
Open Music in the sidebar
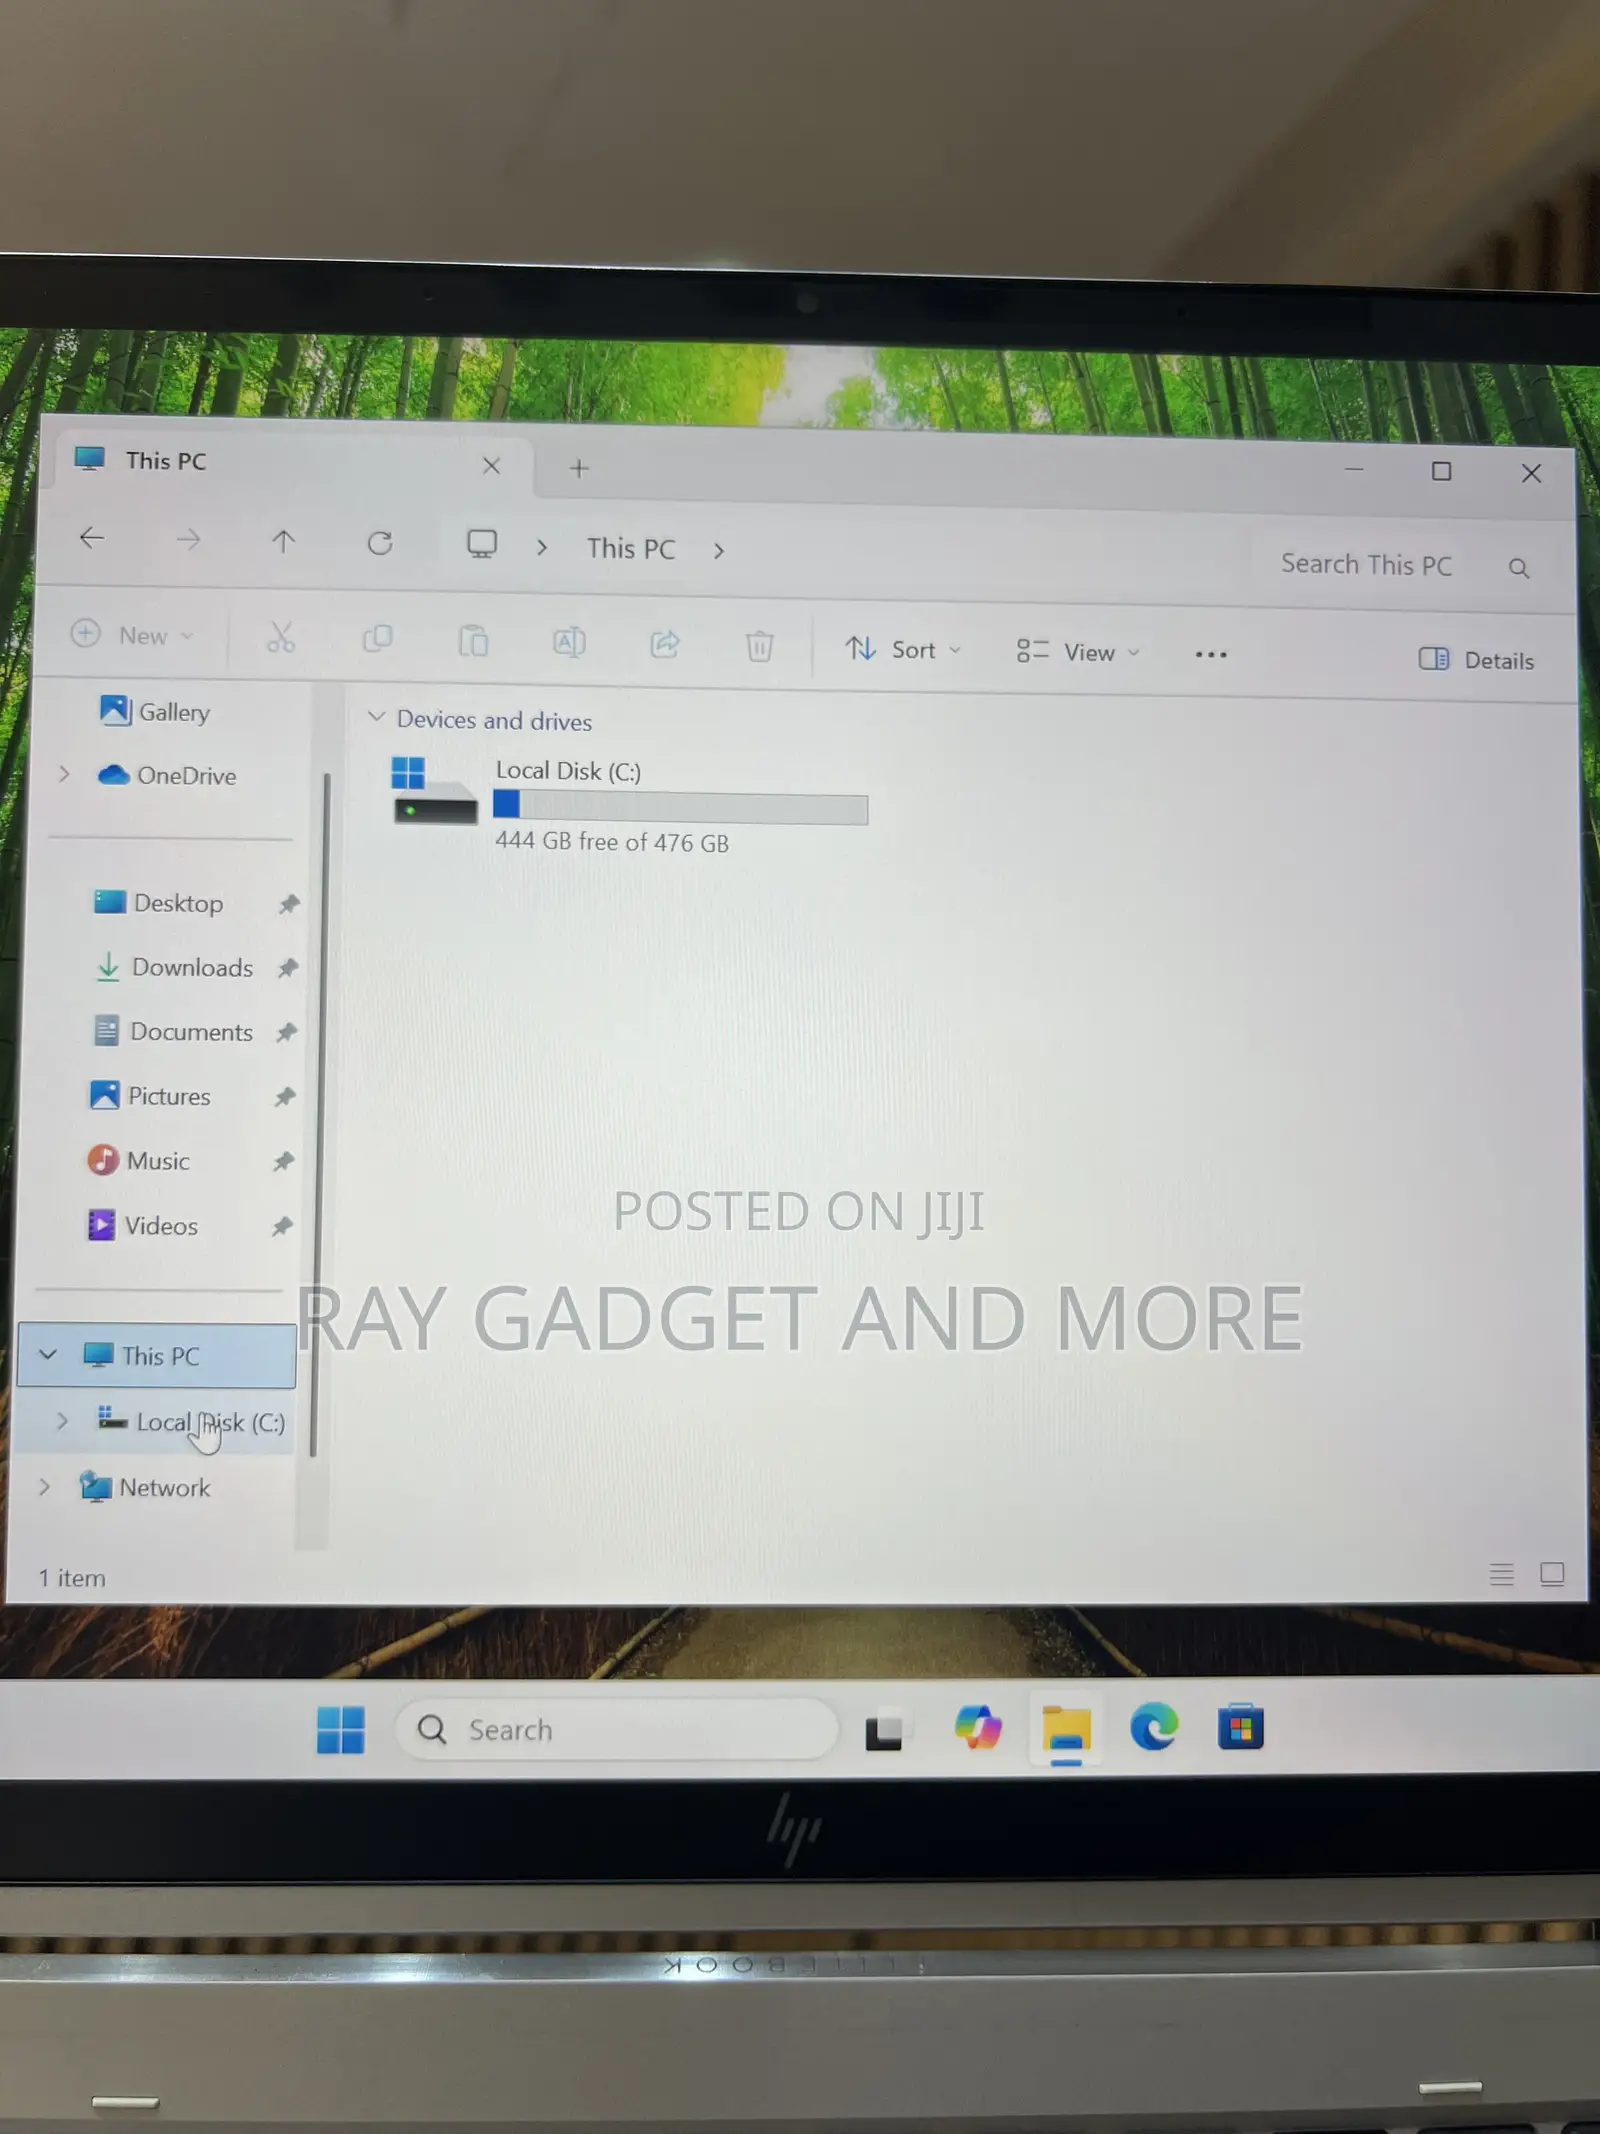coord(138,1160)
